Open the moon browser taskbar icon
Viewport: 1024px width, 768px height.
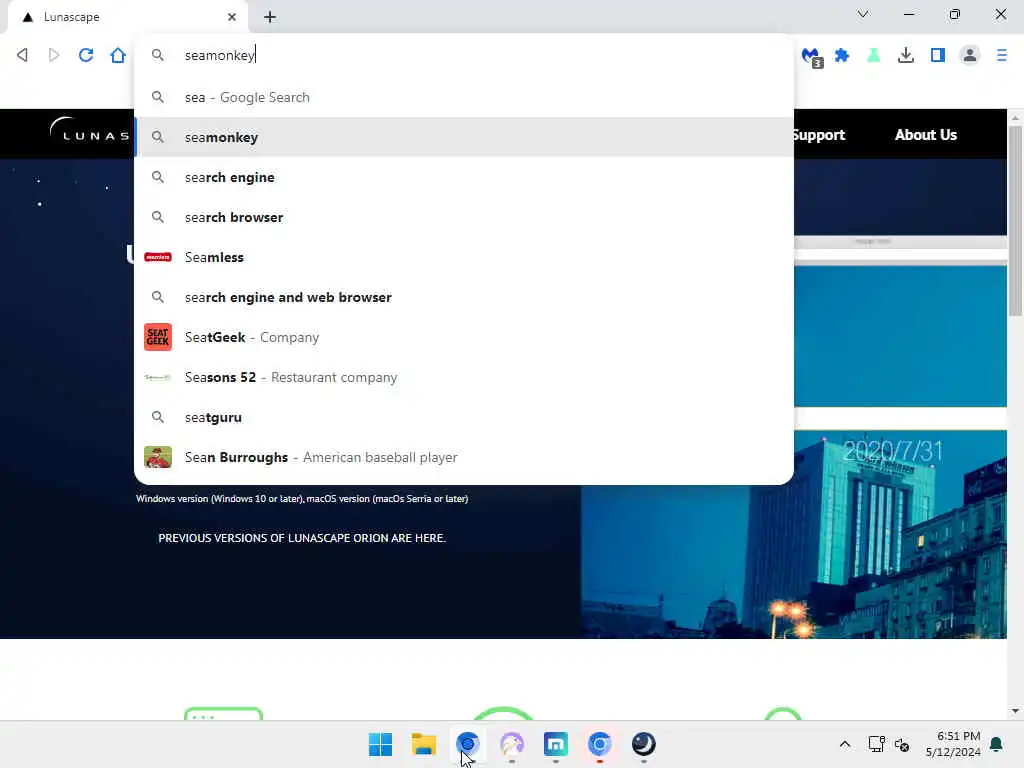(x=643, y=744)
